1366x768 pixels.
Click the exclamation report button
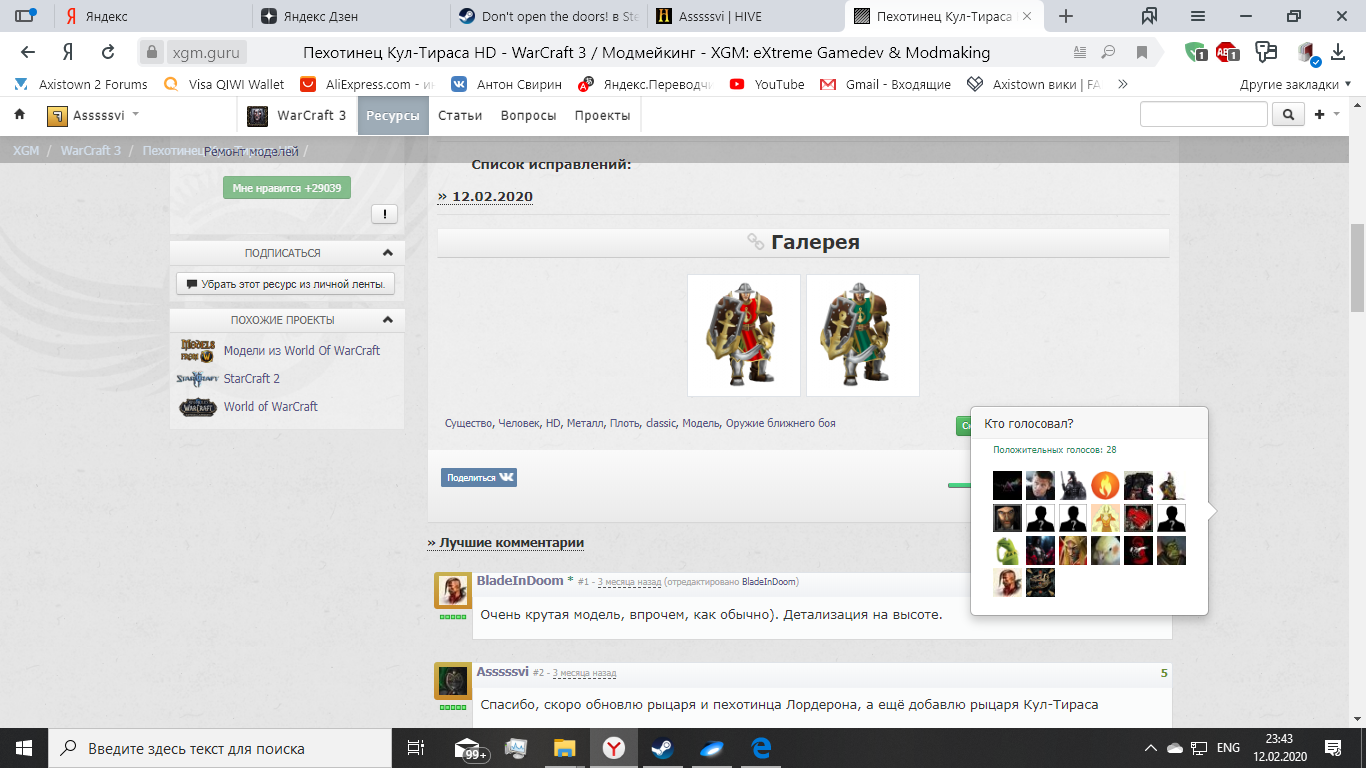click(x=385, y=213)
